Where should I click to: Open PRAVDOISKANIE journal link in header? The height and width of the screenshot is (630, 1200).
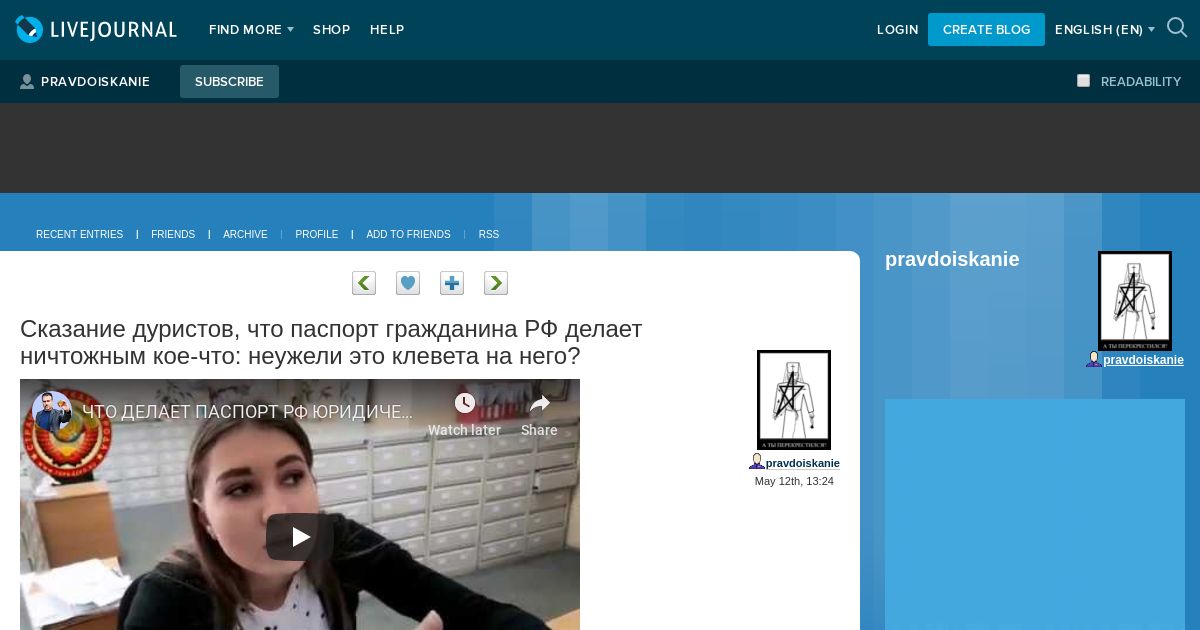coord(95,82)
